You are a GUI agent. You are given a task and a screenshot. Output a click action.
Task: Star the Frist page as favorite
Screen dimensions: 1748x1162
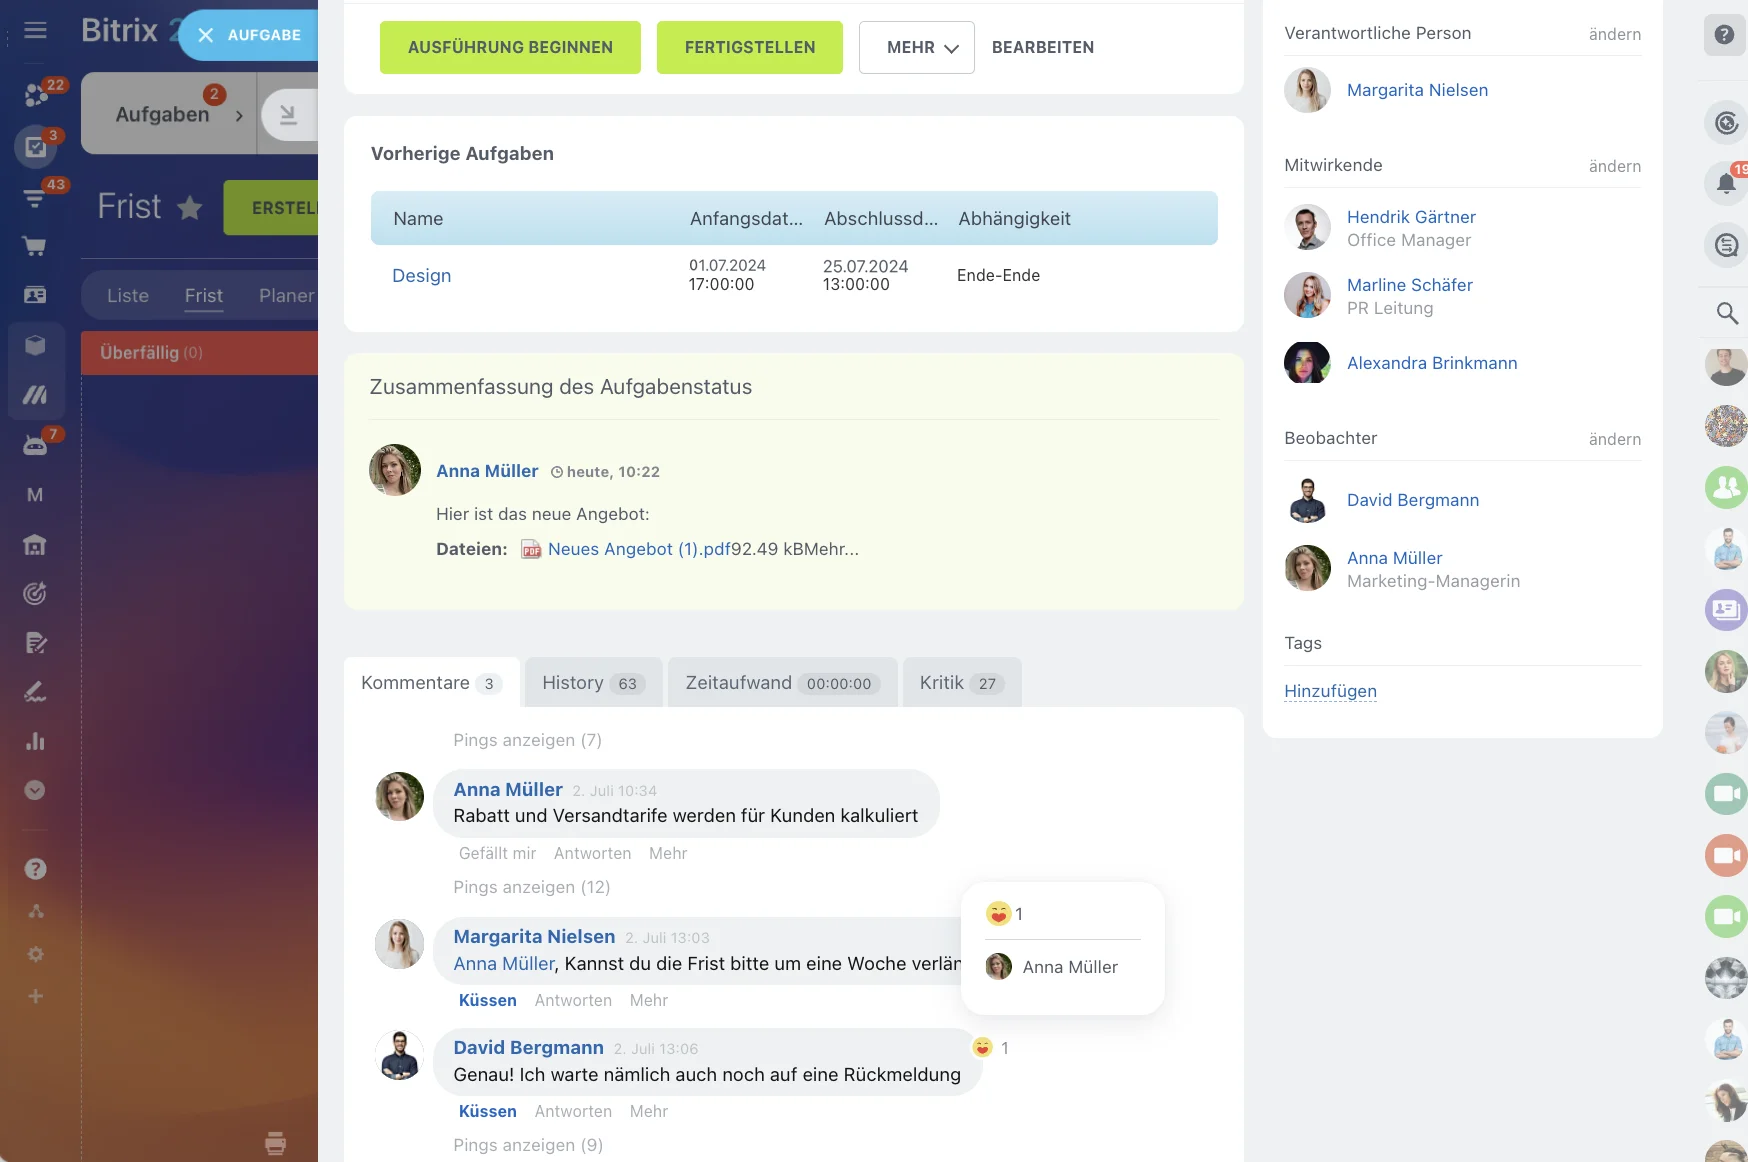pos(190,208)
